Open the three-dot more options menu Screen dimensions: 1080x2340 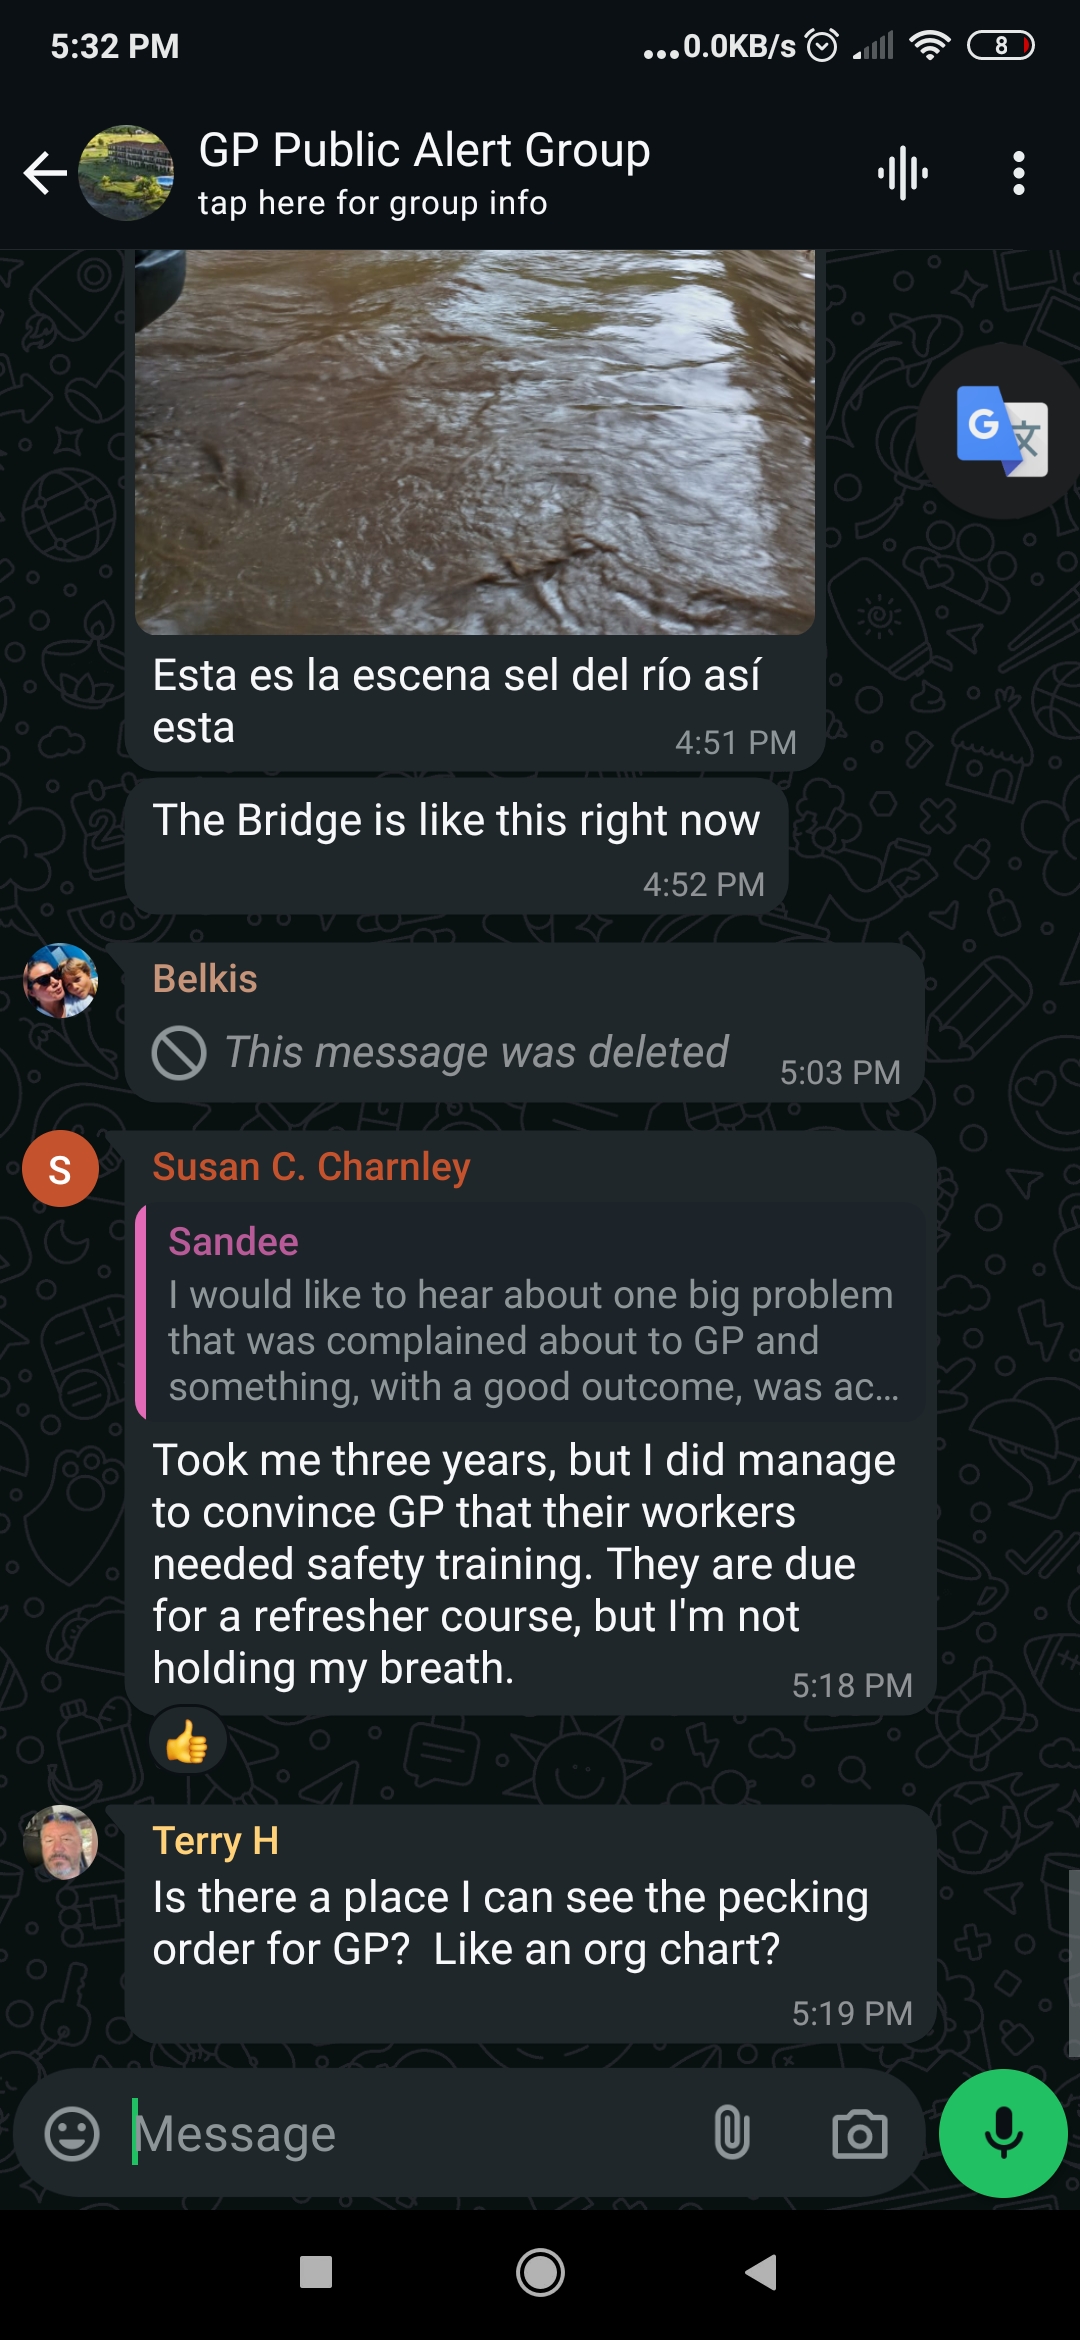coord(1018,173)
